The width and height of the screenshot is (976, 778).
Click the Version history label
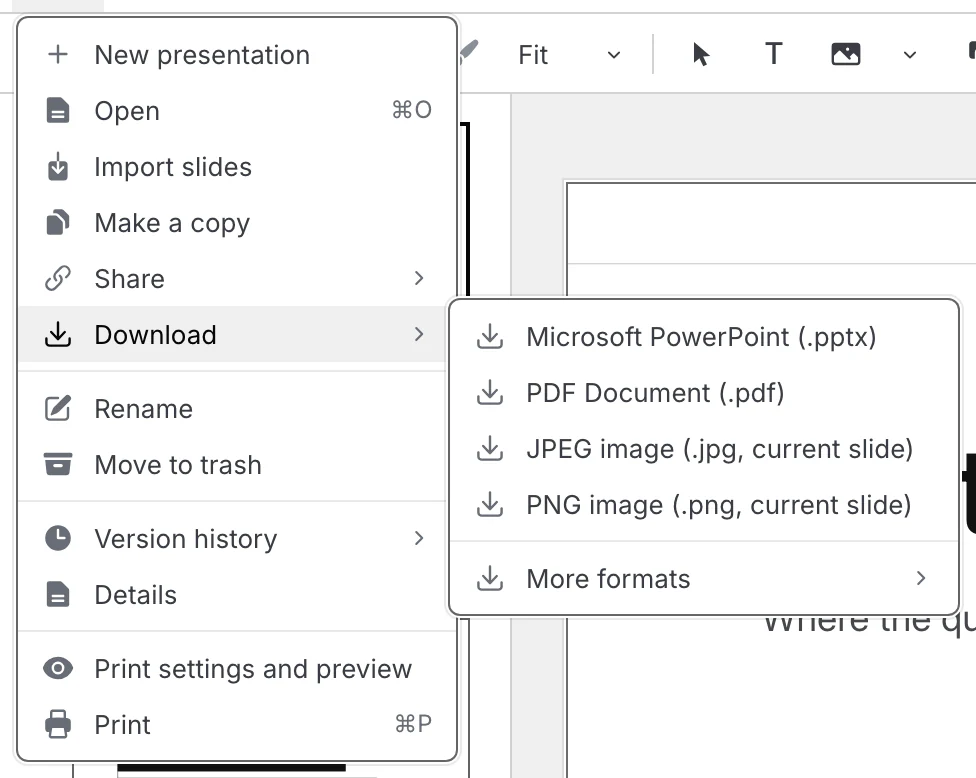[185, 539]
